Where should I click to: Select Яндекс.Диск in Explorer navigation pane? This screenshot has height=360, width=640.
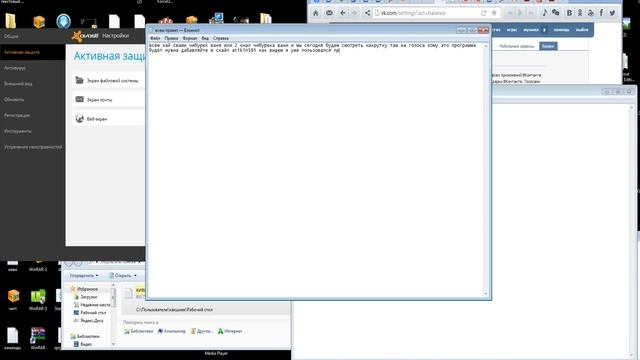point(89,321)
